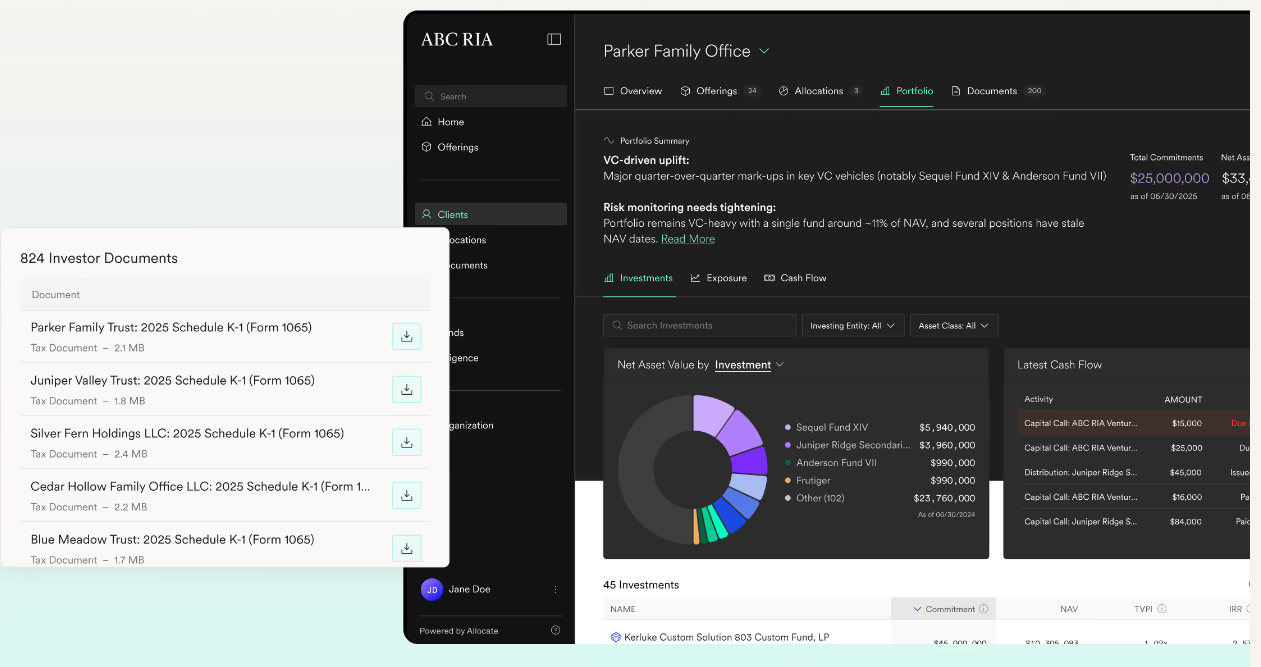Click the NAV column header
This screenshot has height=667, width=1261.
(x=1069, y=609)
